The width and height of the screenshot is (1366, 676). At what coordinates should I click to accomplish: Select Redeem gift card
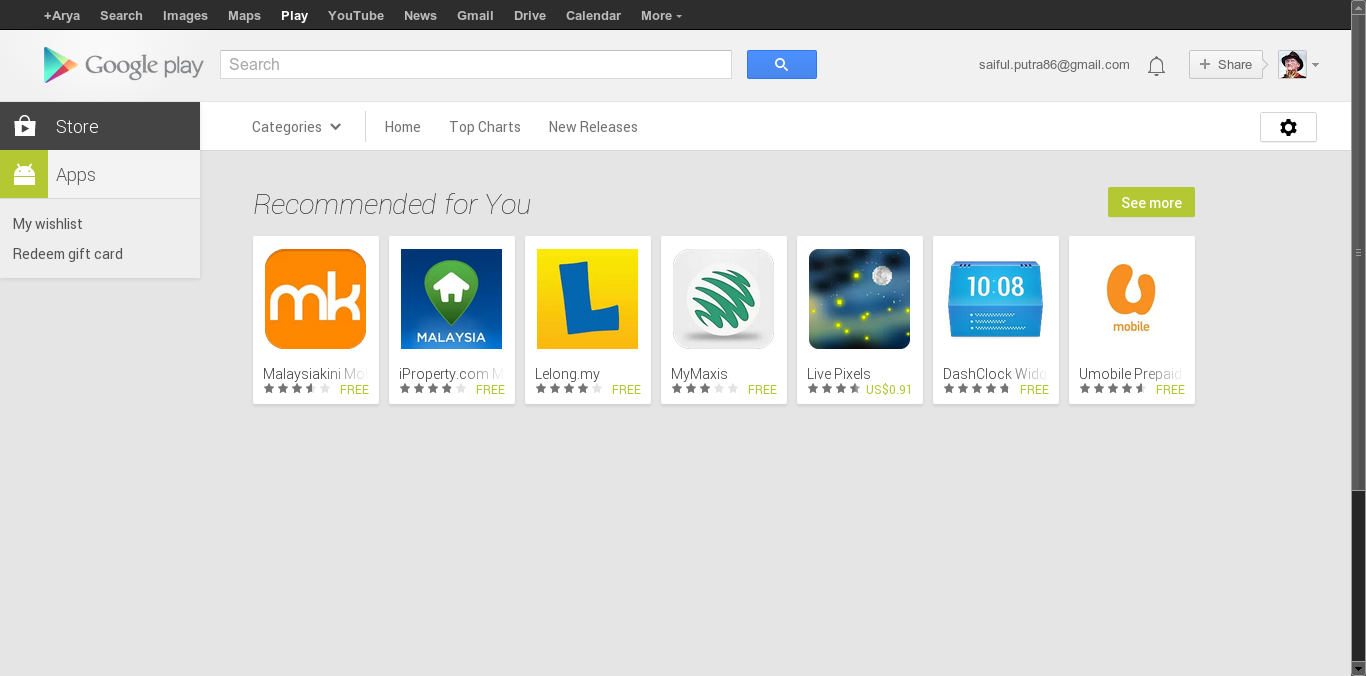coord(67,253)
